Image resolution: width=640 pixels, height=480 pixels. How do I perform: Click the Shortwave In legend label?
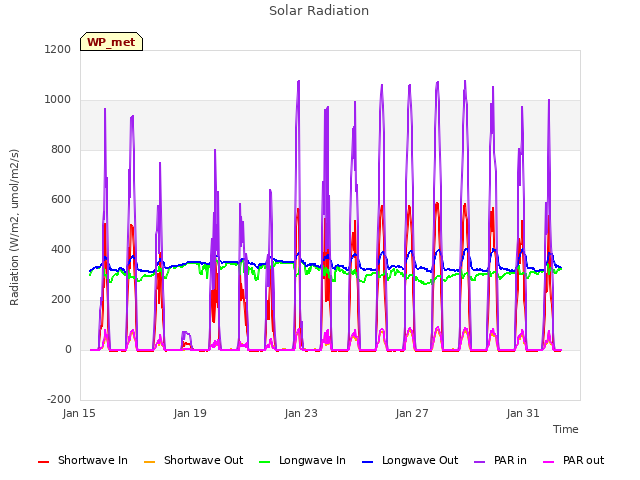coord(93,460)
